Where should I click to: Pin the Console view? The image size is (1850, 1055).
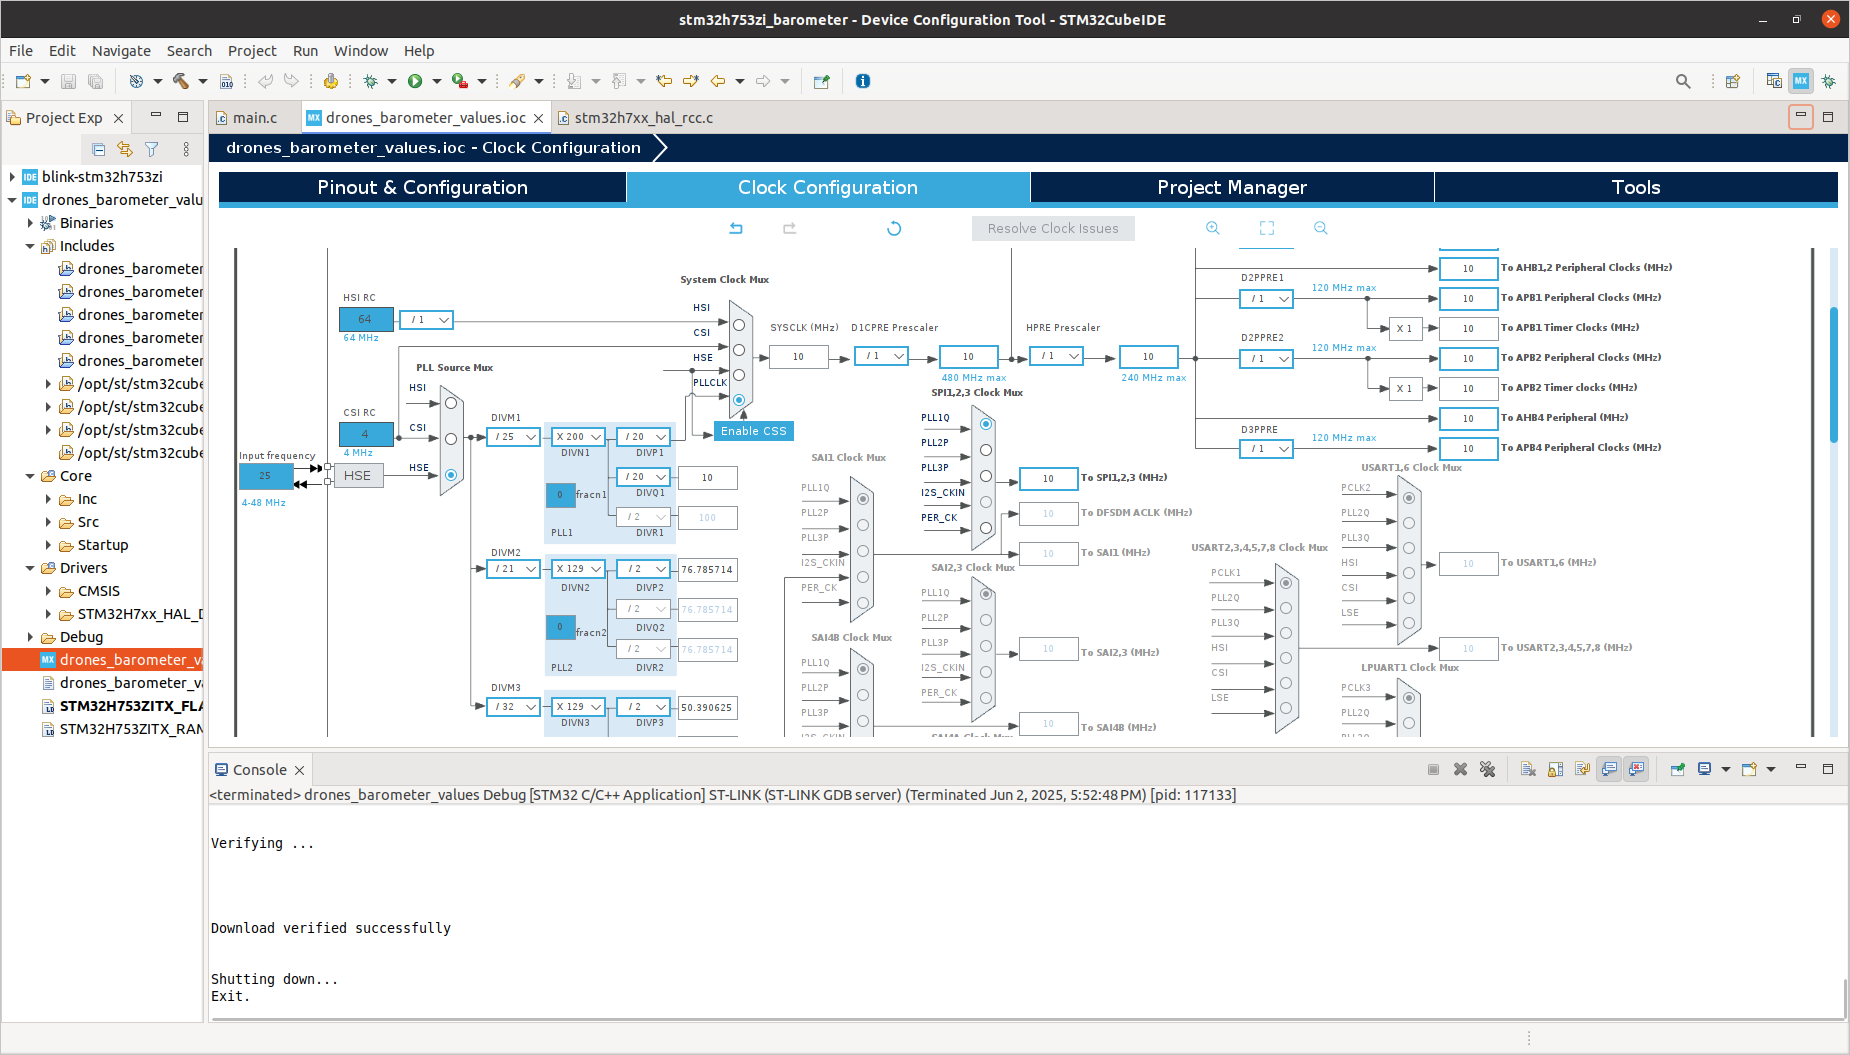click(1677, 769)
